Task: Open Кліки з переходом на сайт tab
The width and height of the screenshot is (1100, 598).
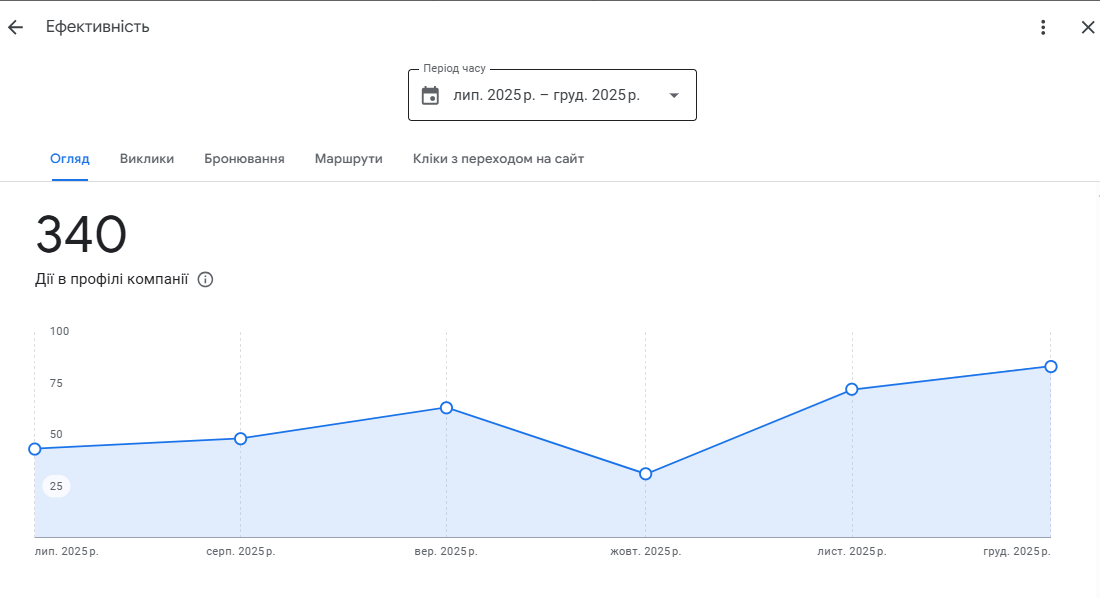Action: click(498, 159)
